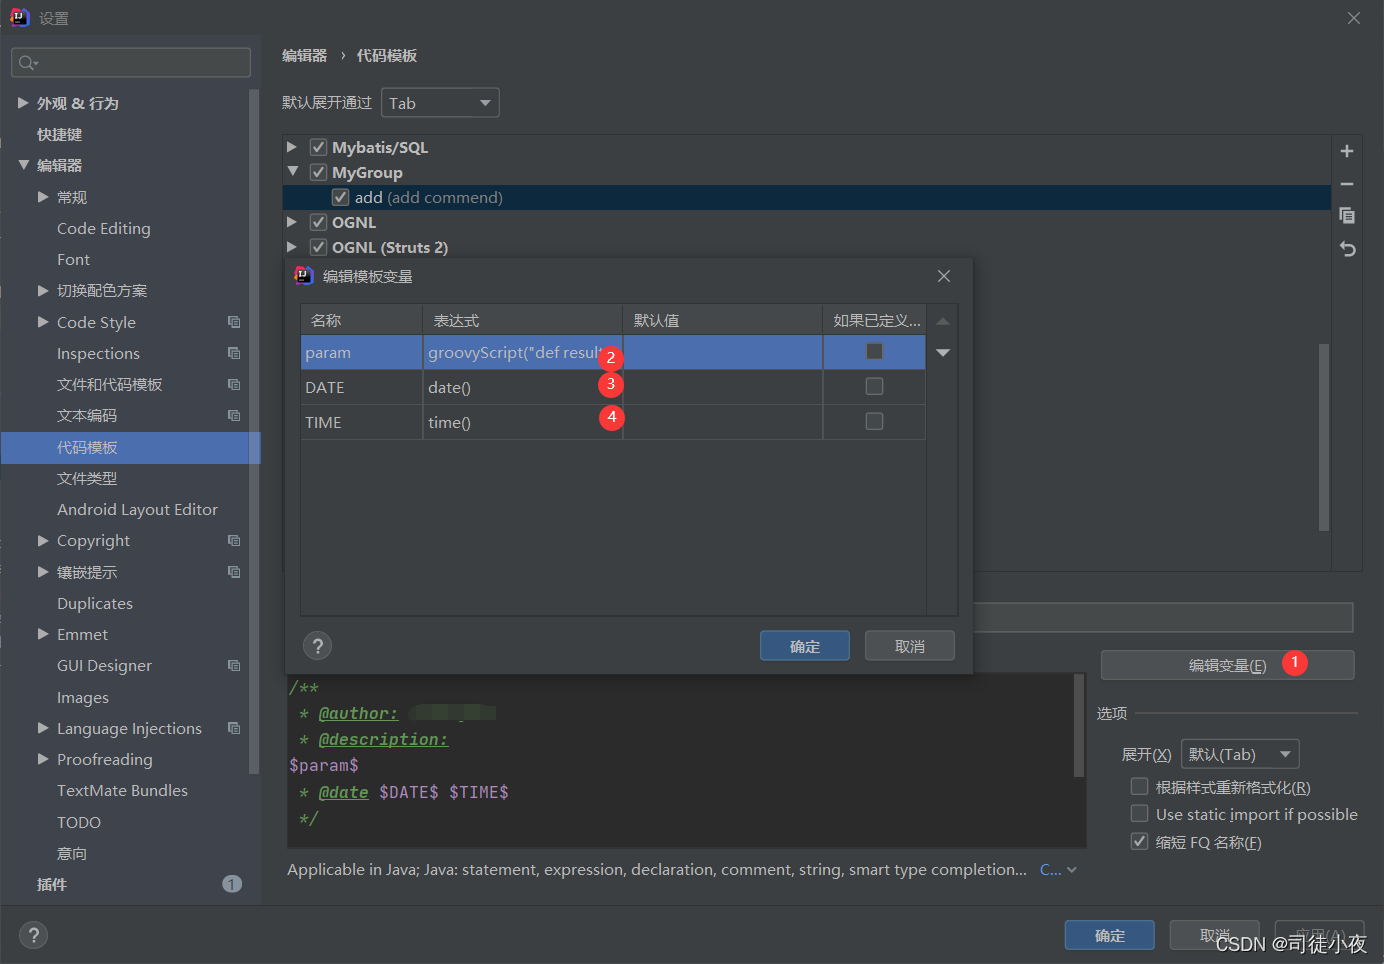The image size is (1384, 964).
Task: Click the Language Injections project-scope icon
Action: [234, 728]
